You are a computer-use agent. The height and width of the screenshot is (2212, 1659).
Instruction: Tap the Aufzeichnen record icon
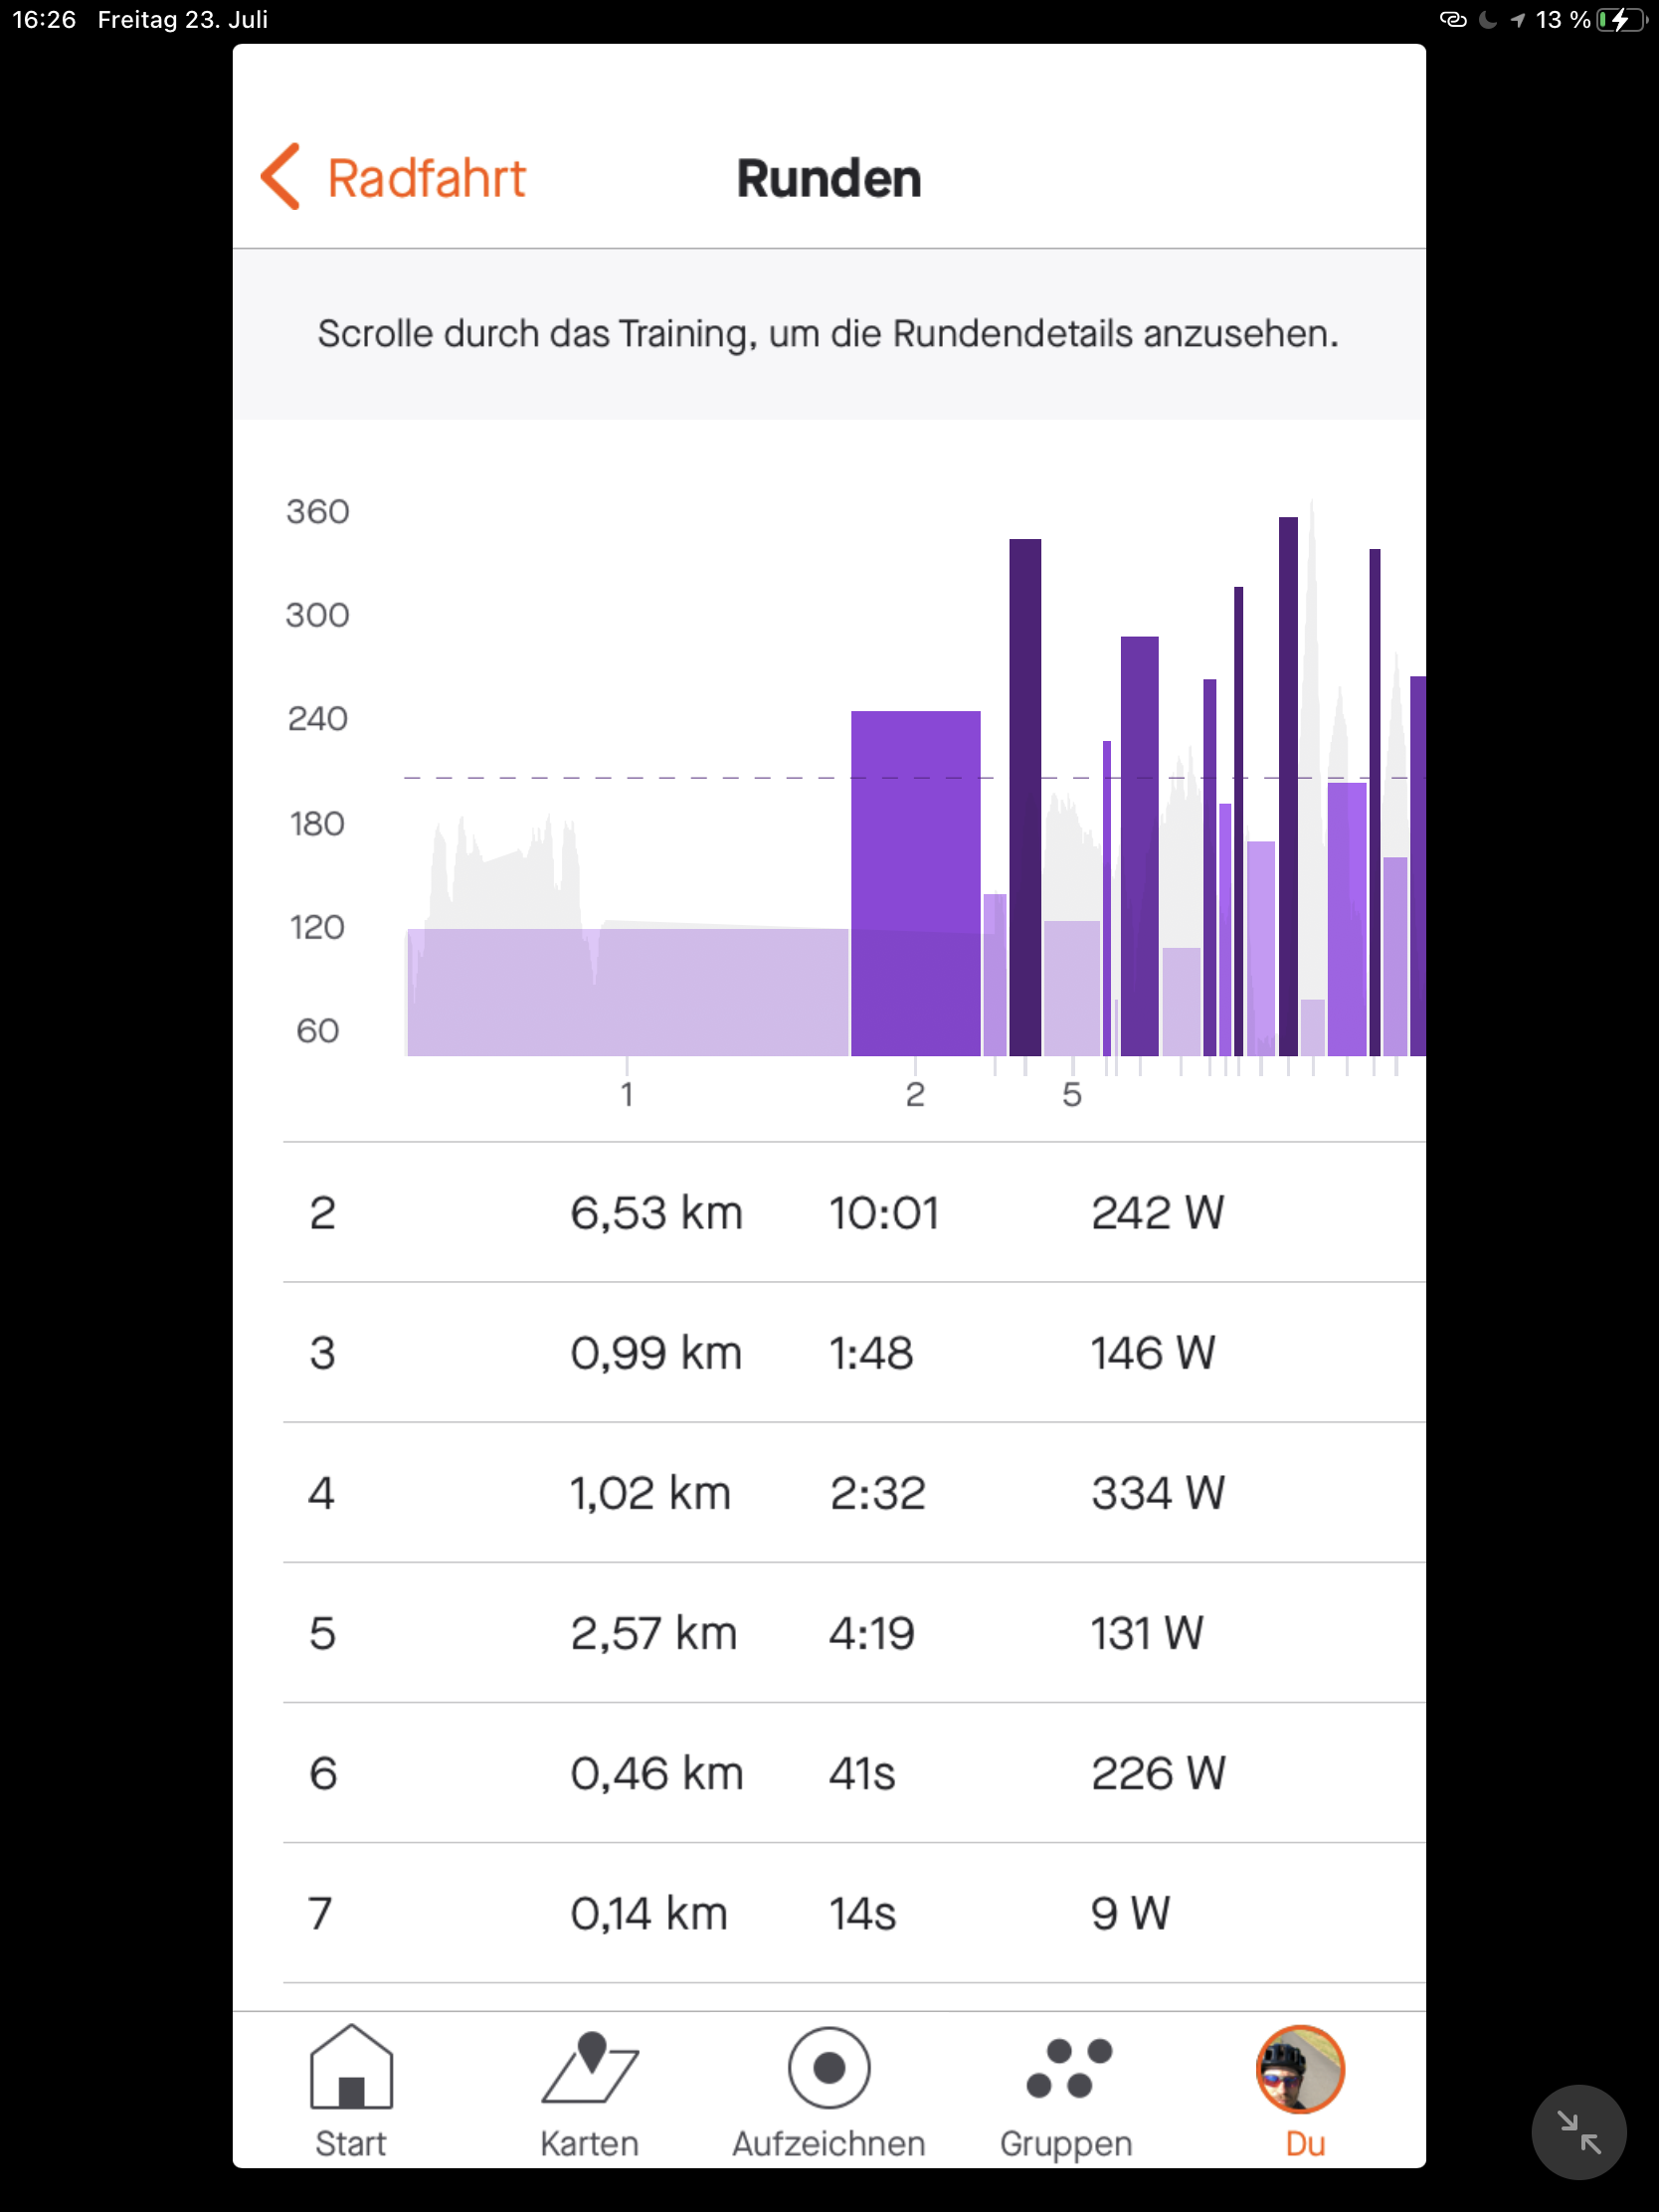829,2066
